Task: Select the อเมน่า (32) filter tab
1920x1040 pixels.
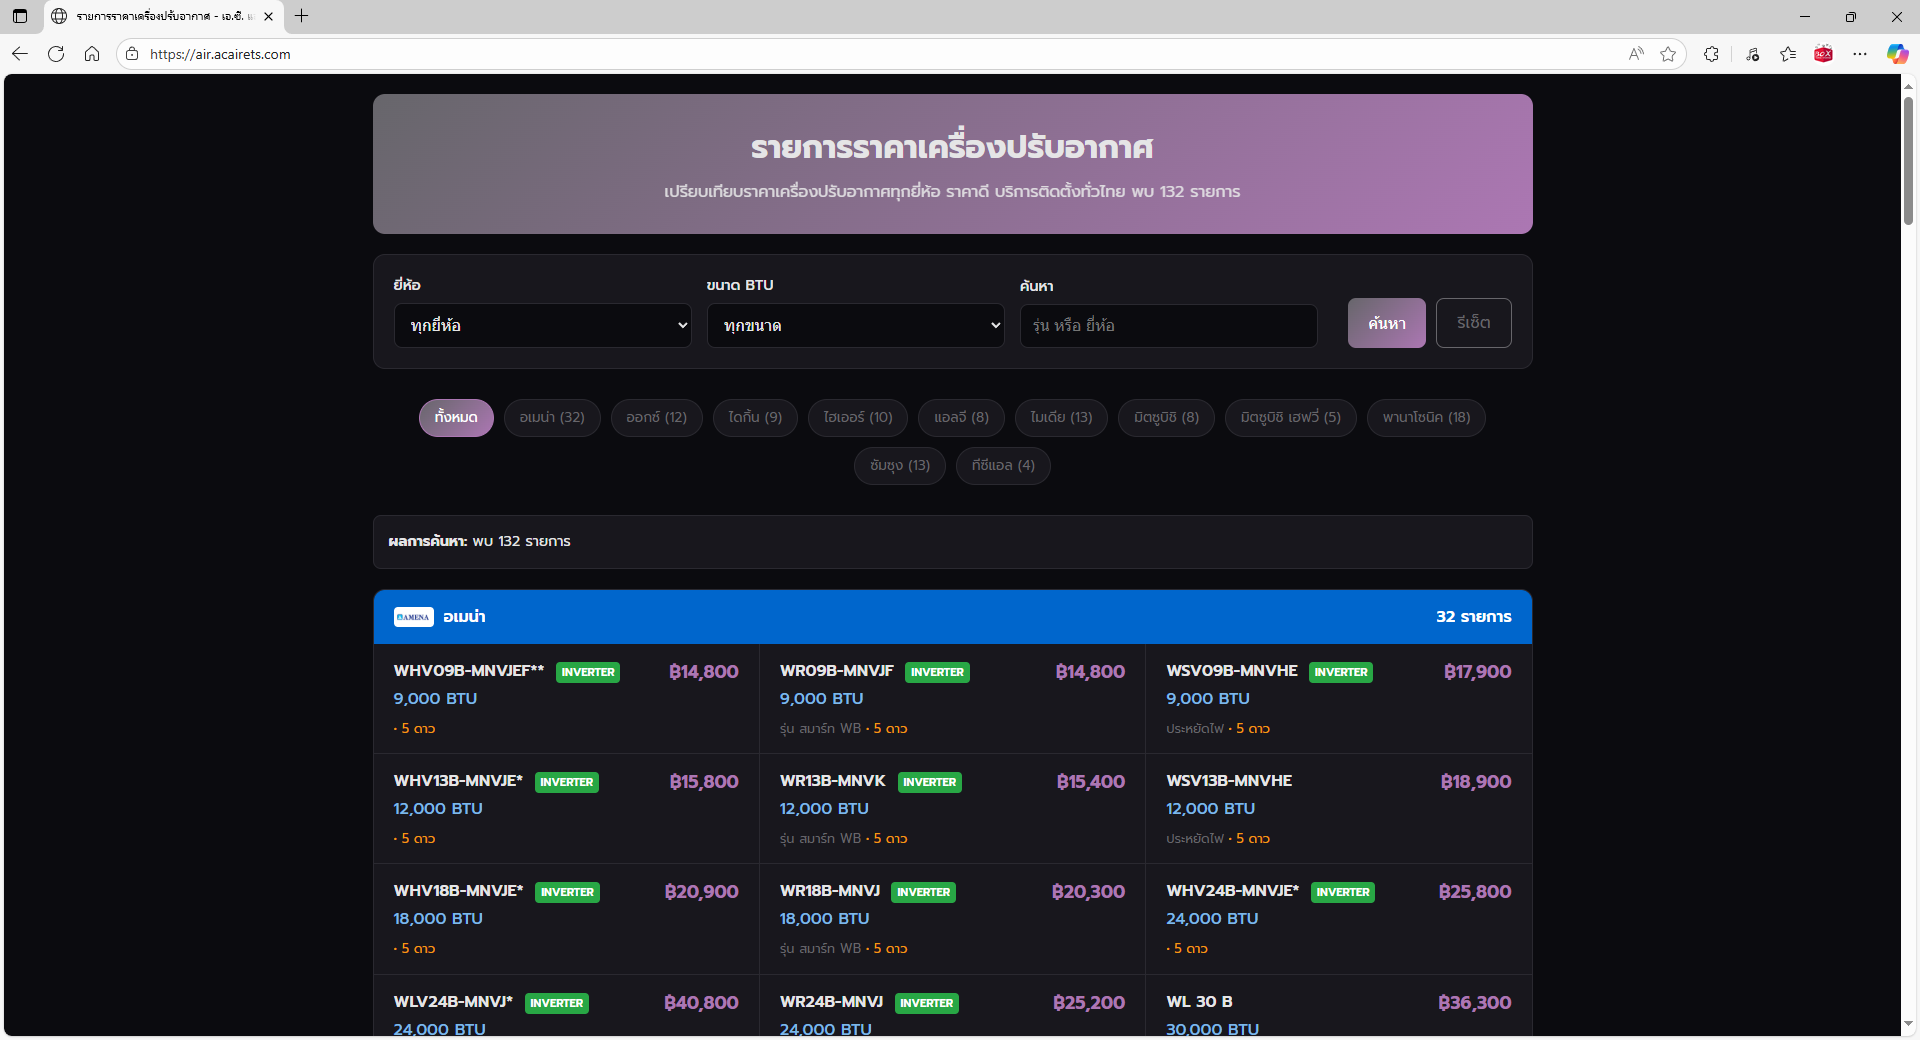Action: pyautogui.click(x=552, y=418)
